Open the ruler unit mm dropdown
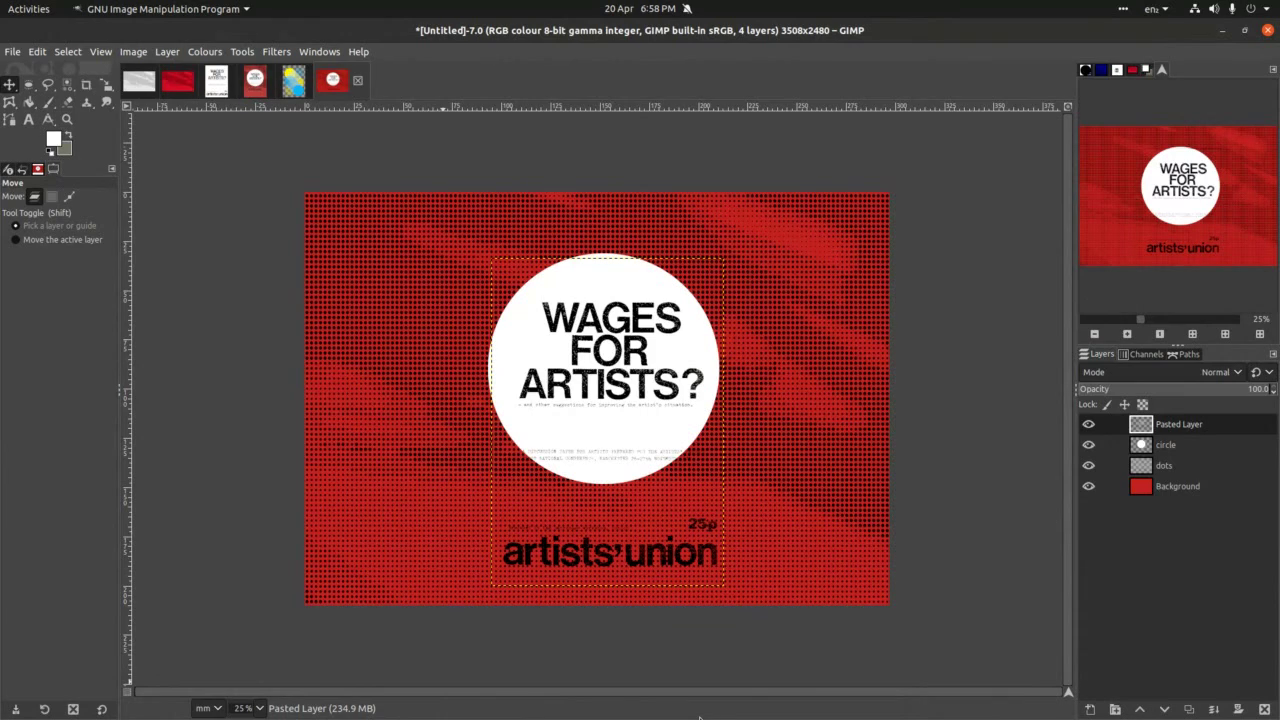Viewport: 1280px width, 720px height. click(208, 708)
